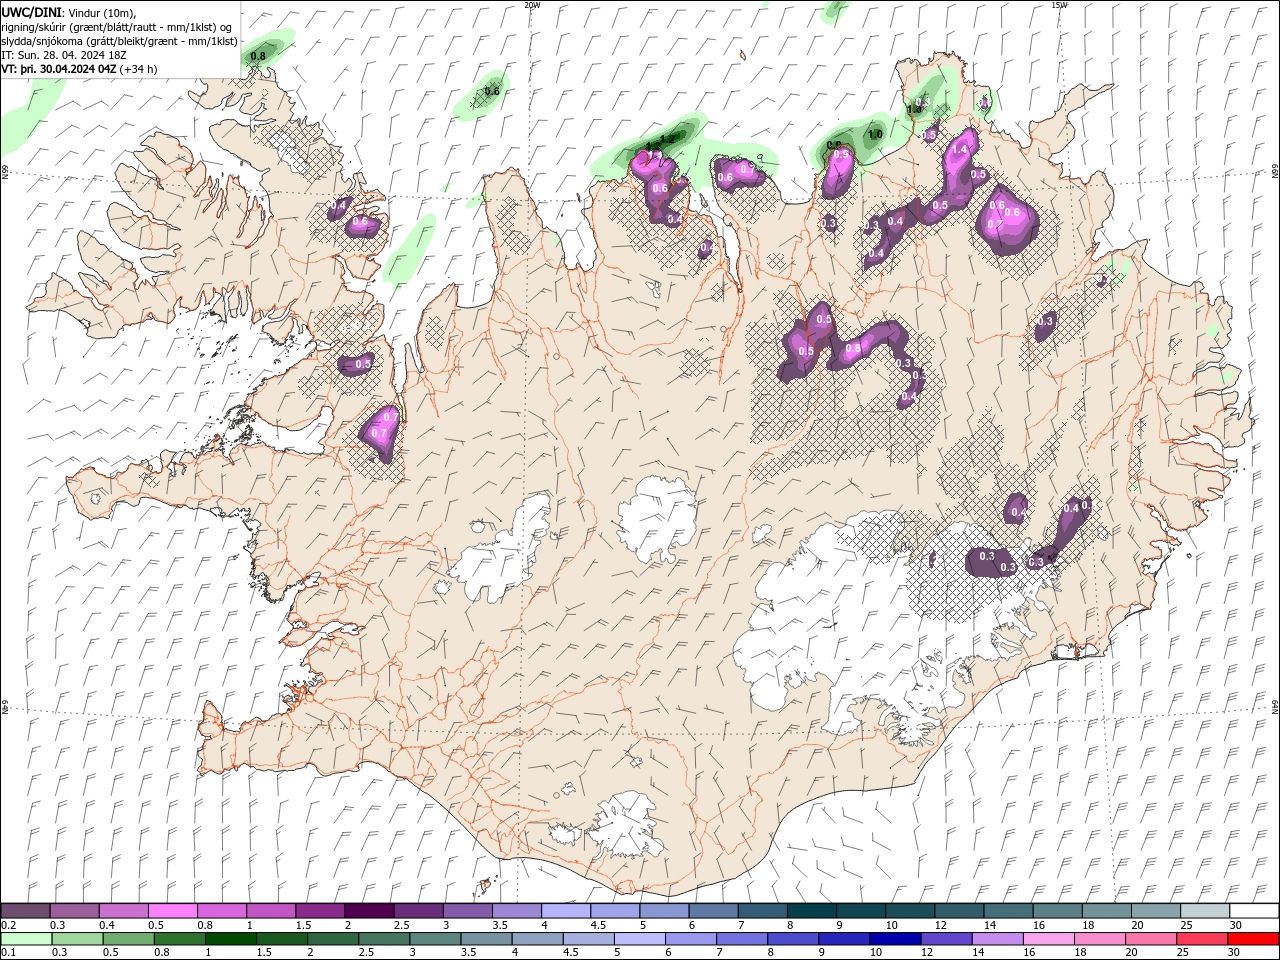The image size is (1280, 960).
Task: Select the light pink swatch labeled 16 in lower legend
Action: click(x=1048, y=939)
